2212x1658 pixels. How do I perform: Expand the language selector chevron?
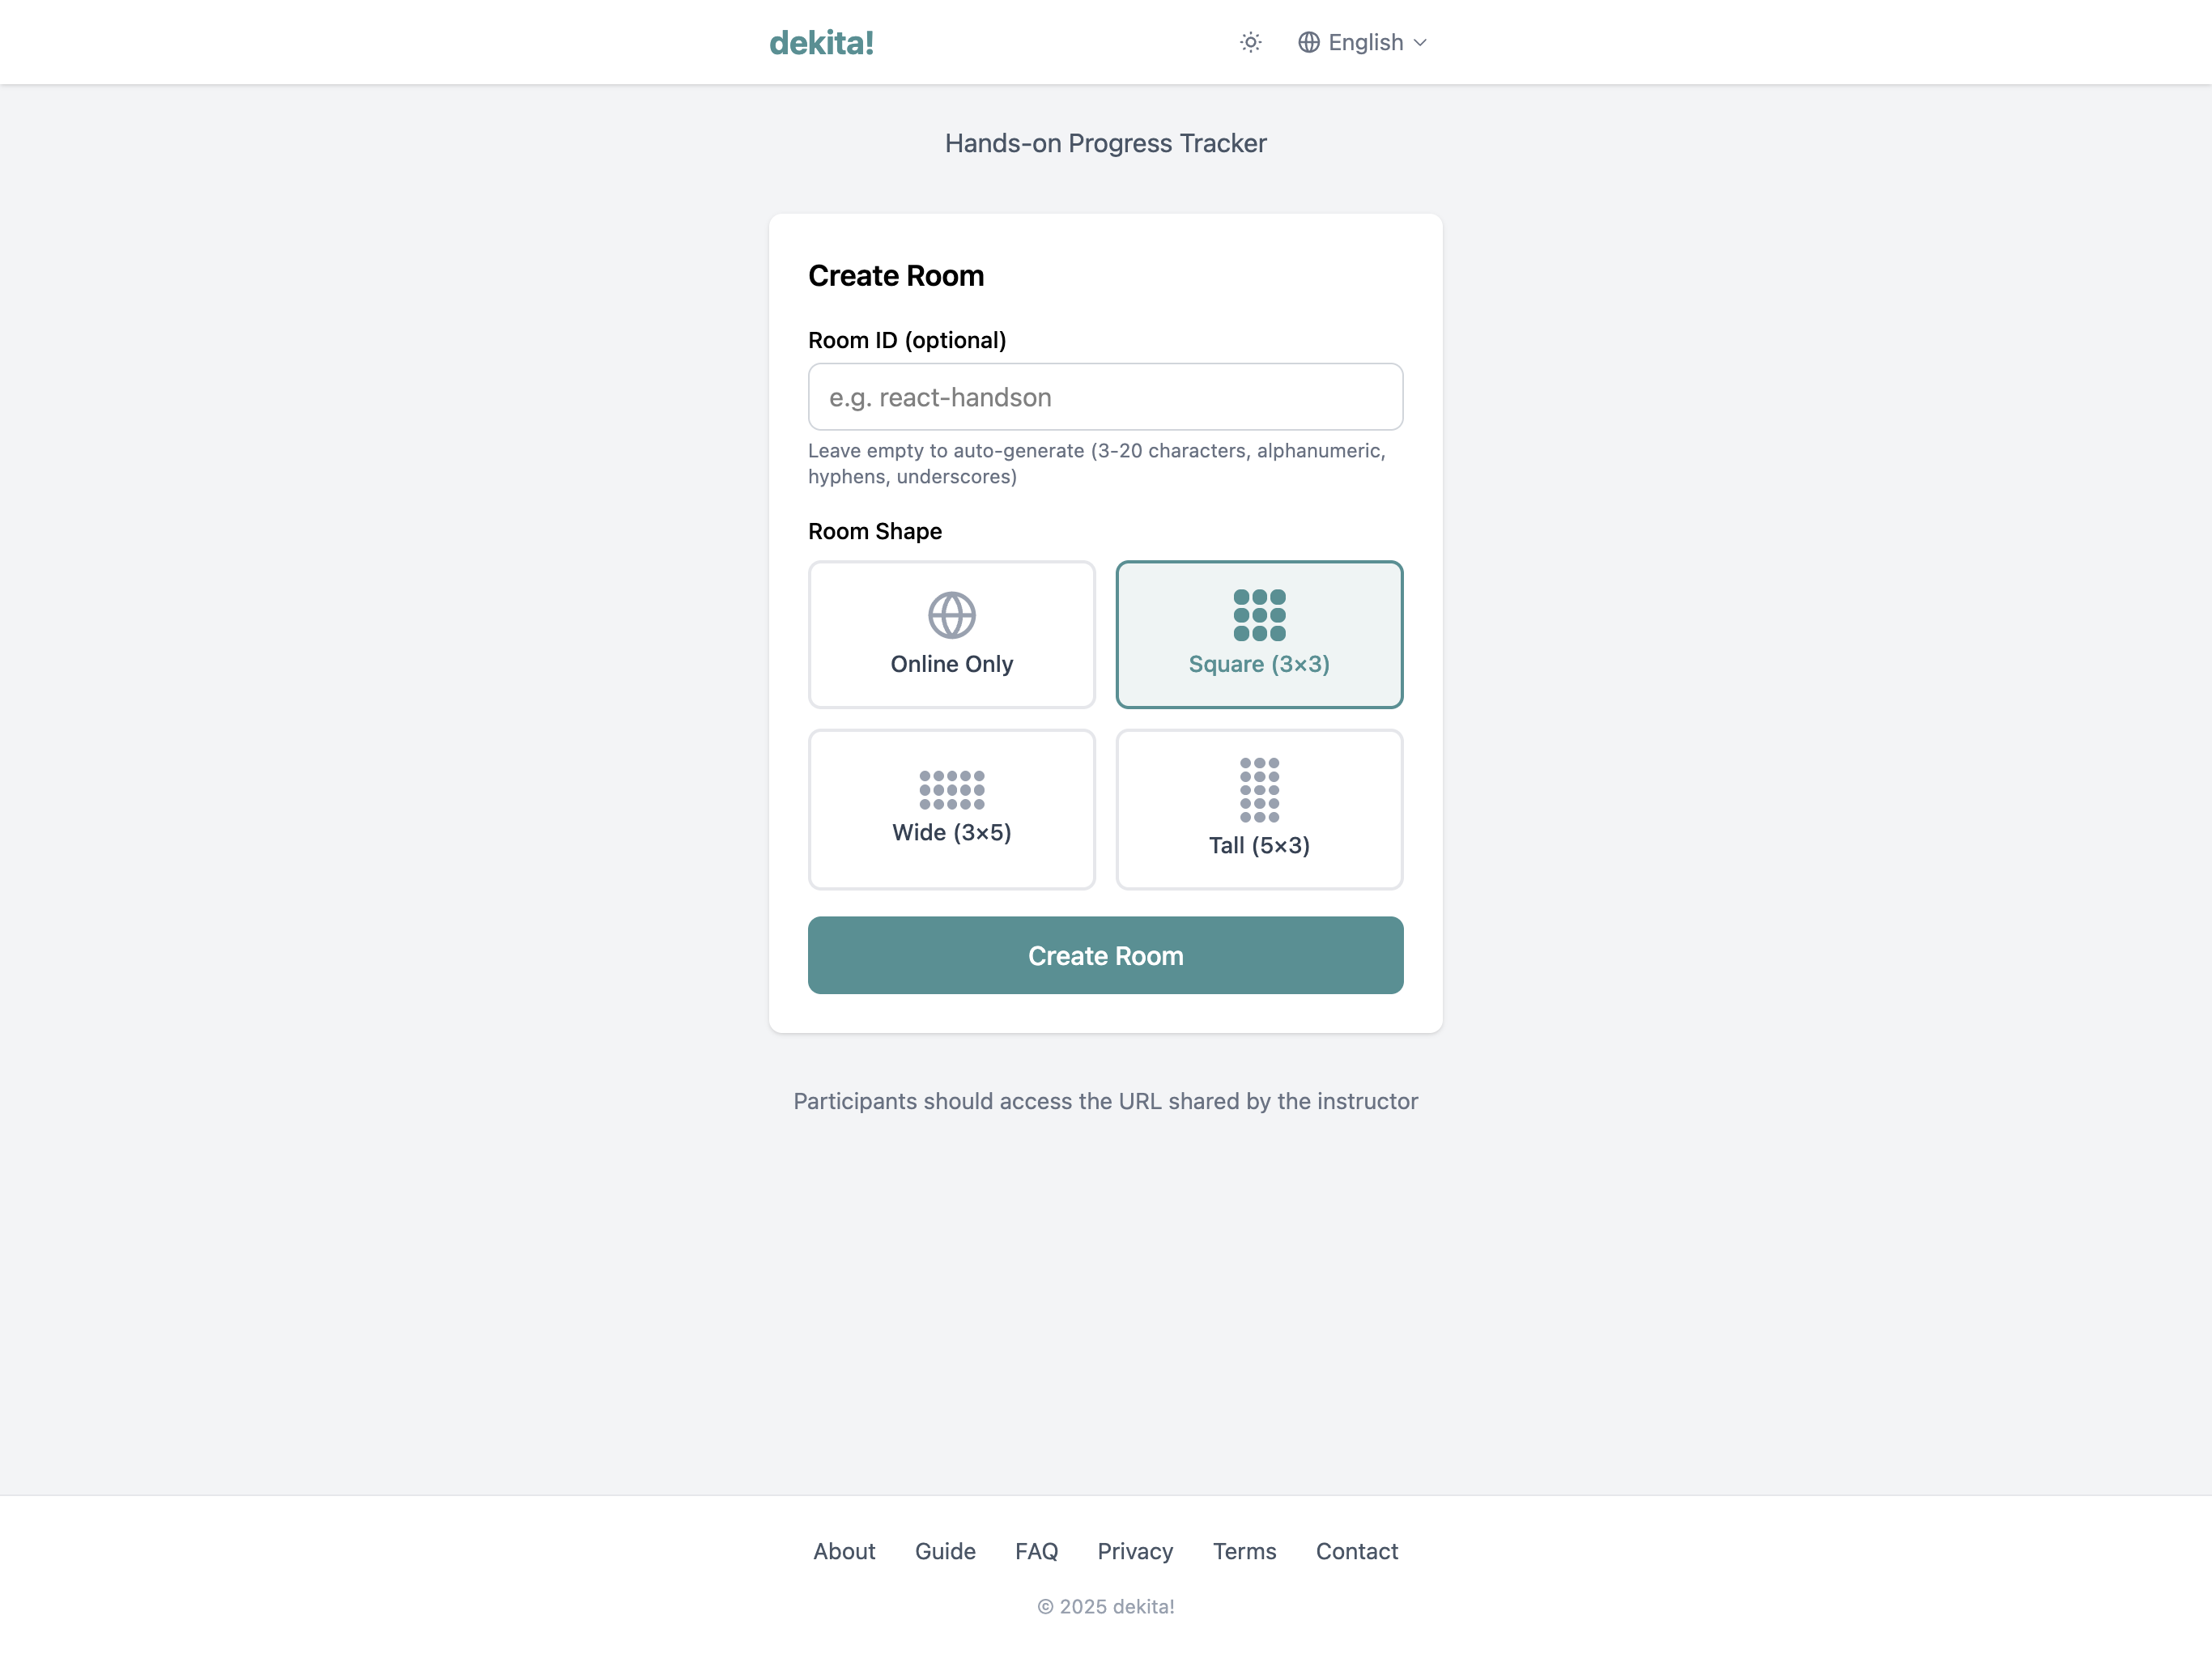tap(1421, 42)
